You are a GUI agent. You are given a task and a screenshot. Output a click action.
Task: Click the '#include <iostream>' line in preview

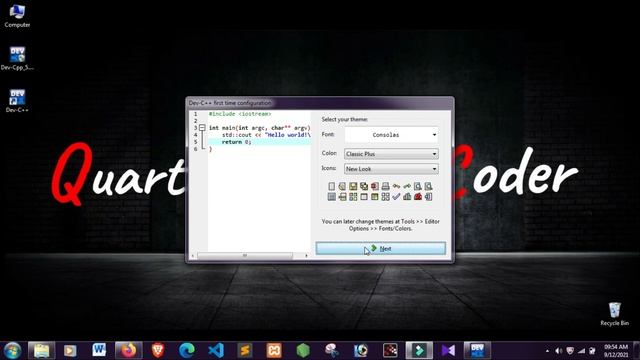pyautogui.click(x=240, y=114)
